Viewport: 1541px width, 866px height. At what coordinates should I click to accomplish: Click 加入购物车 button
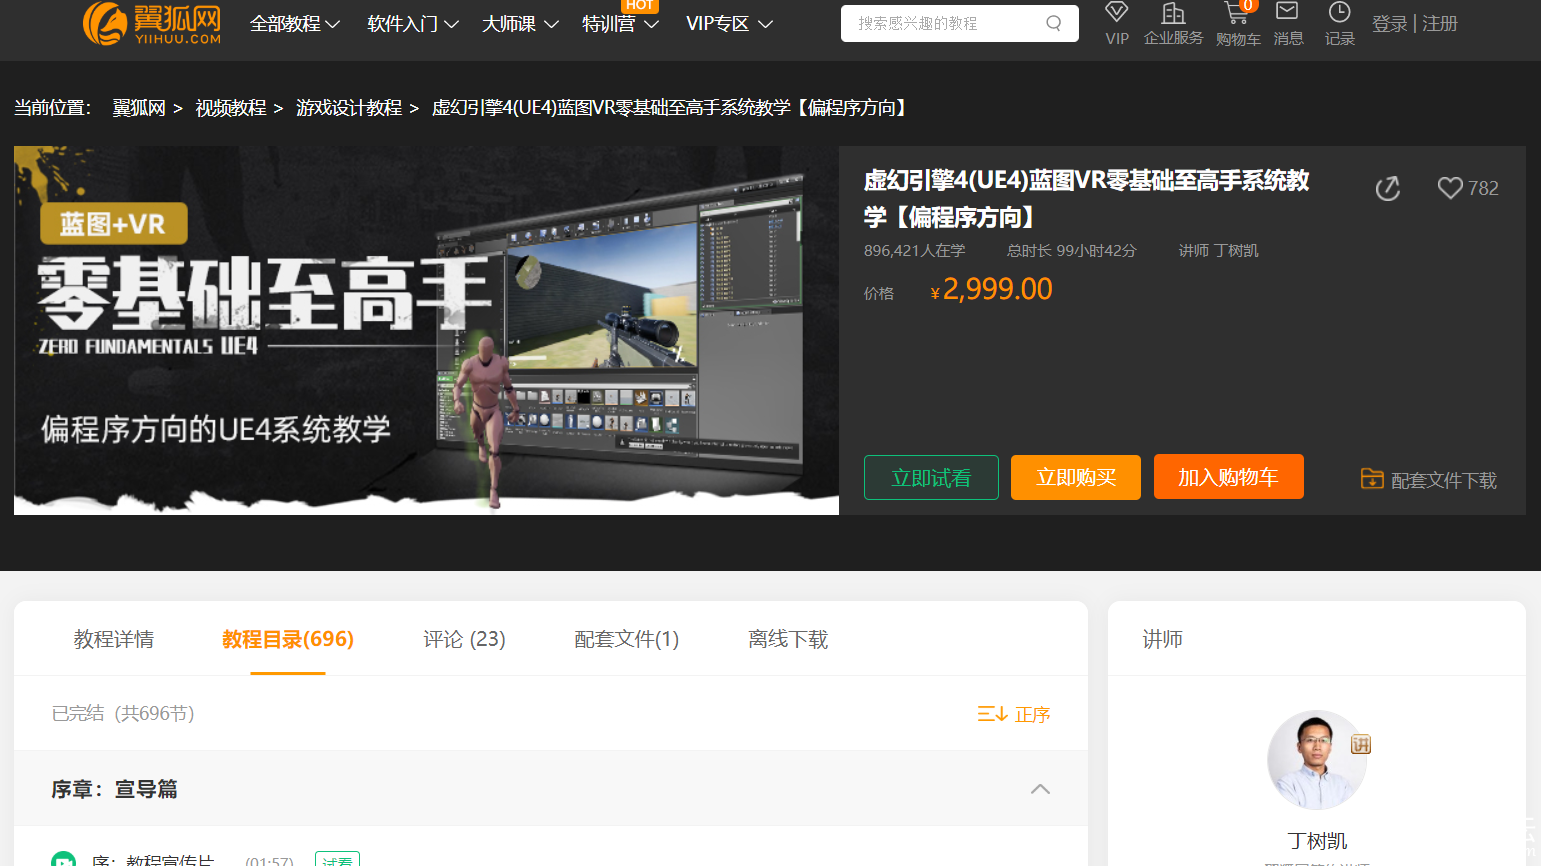[x=1229, y=476]
